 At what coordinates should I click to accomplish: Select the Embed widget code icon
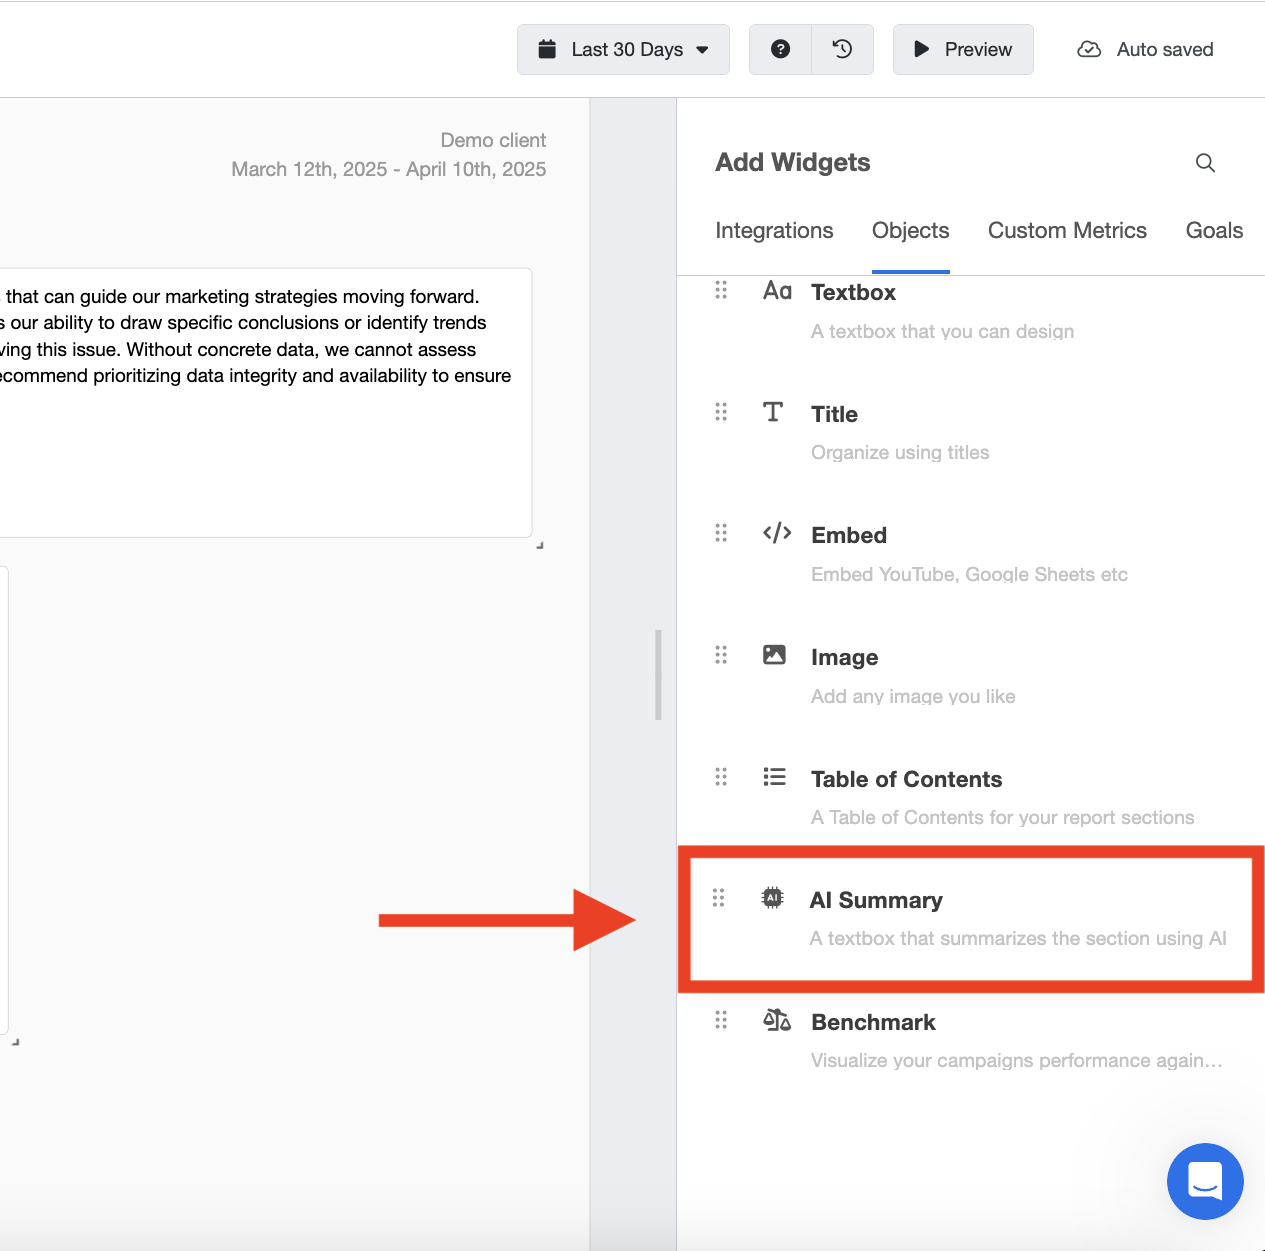point(777,533)
